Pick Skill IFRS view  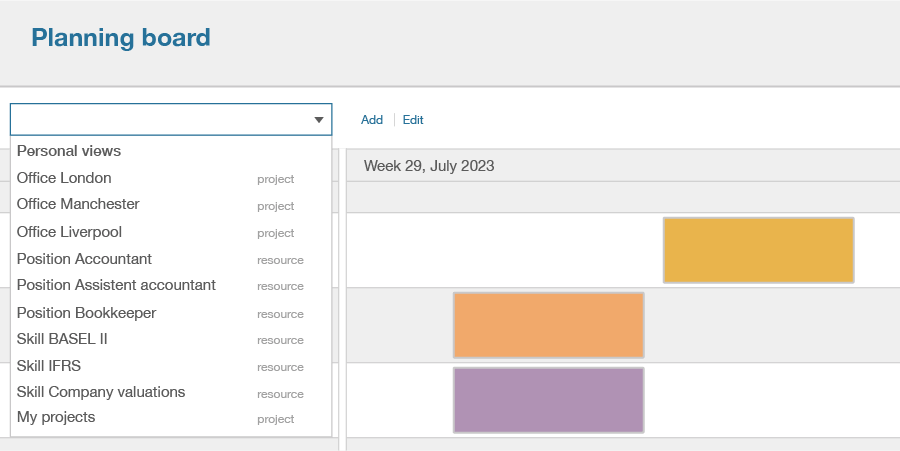pos(171,366)
